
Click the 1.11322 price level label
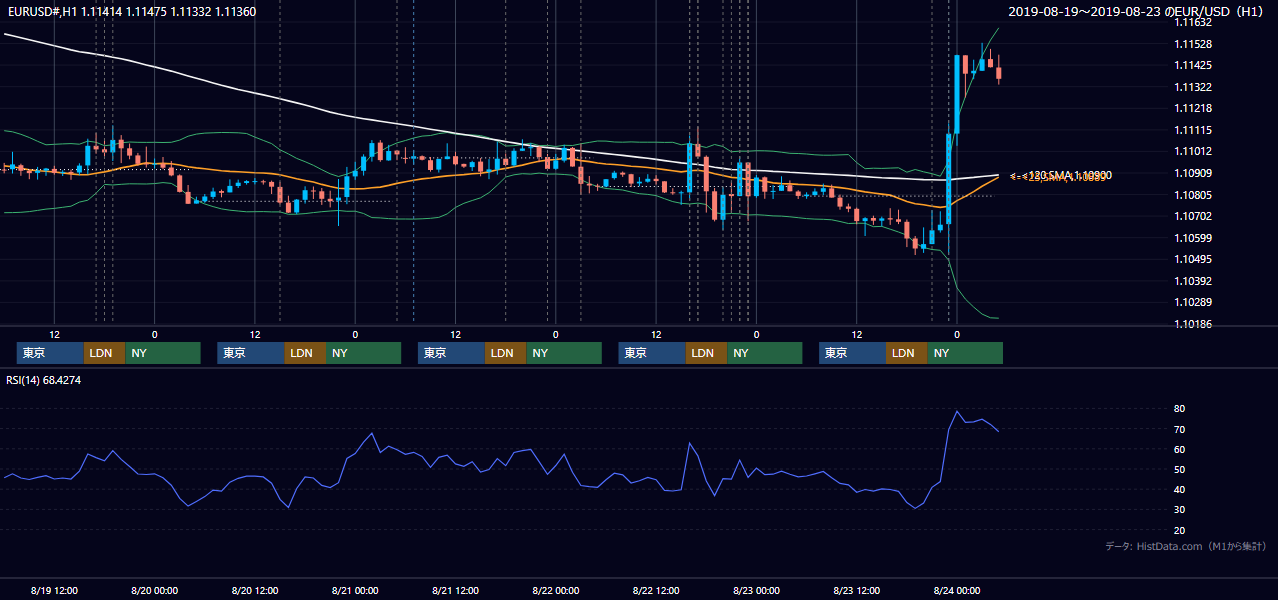(1192, 87)
